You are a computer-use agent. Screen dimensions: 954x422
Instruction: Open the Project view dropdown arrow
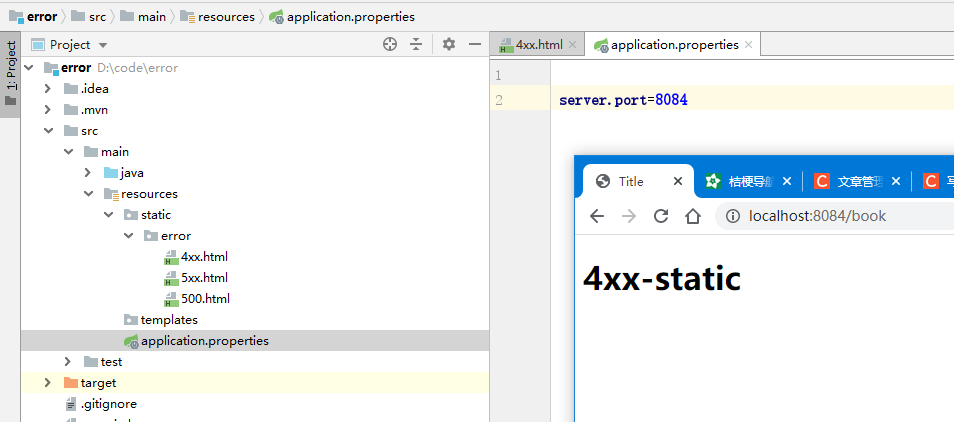point(102,45)
